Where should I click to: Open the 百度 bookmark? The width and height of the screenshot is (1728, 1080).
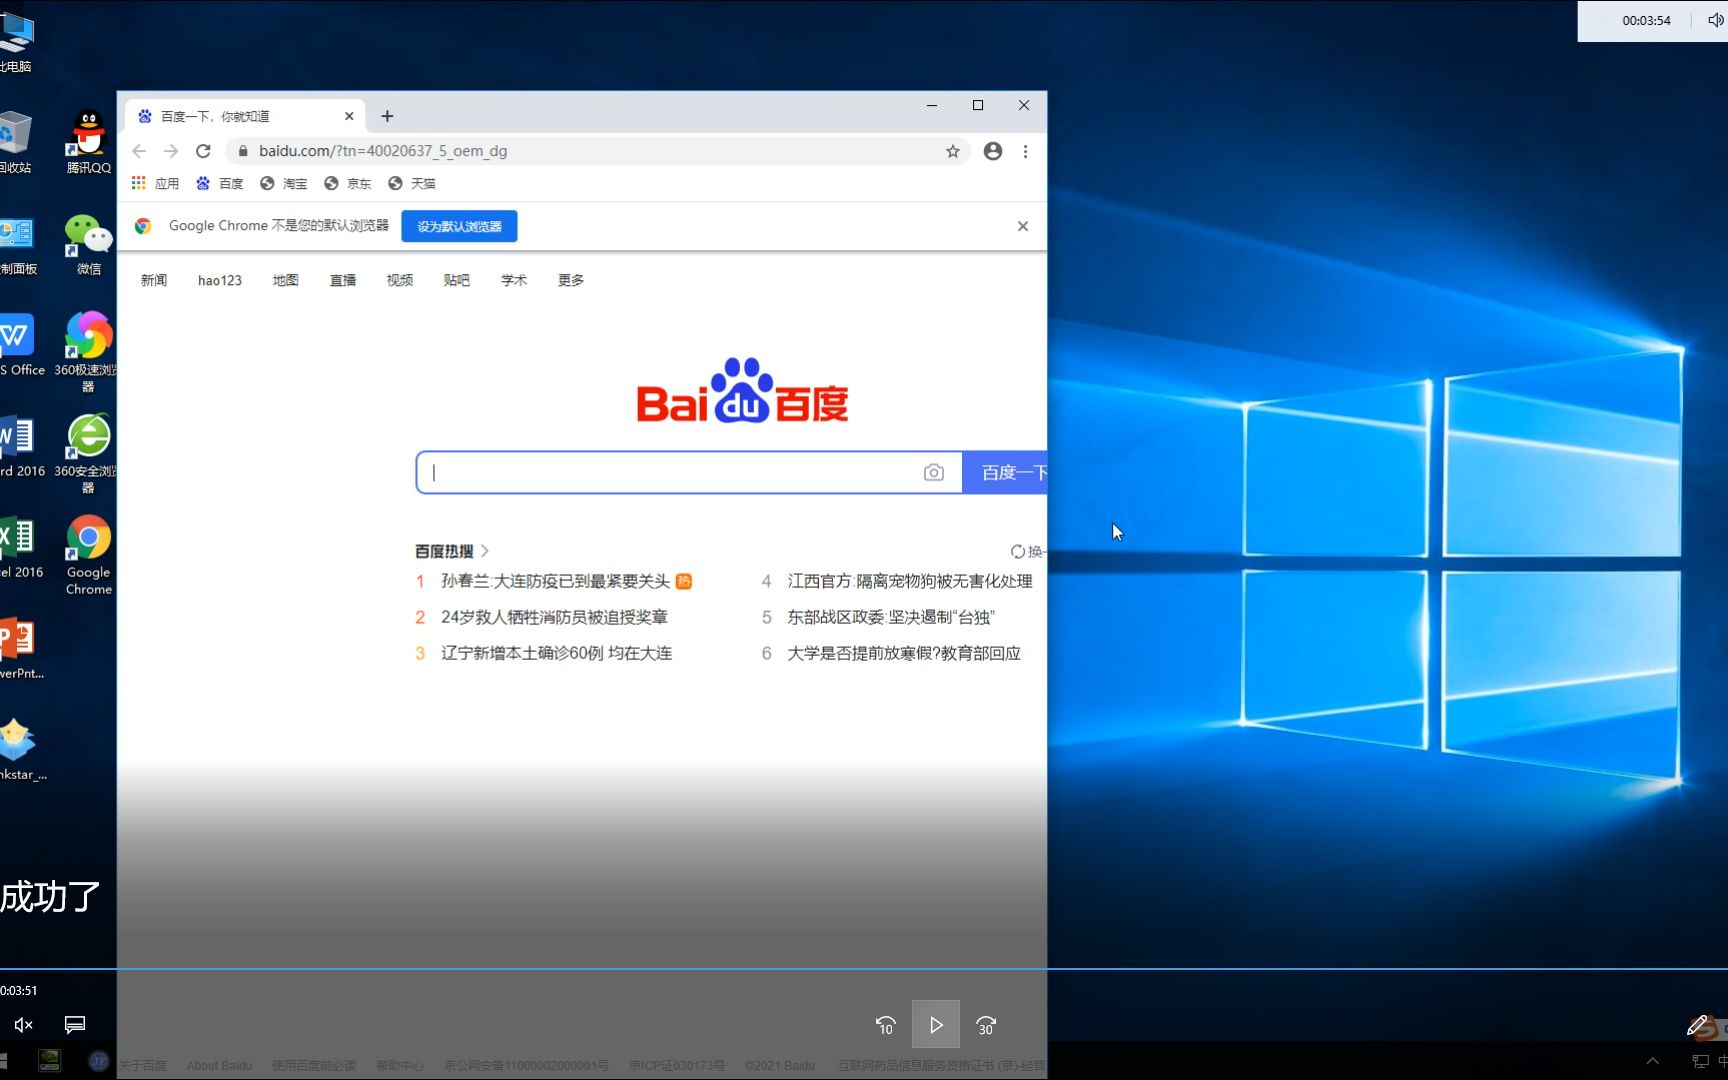pos(220,183)
